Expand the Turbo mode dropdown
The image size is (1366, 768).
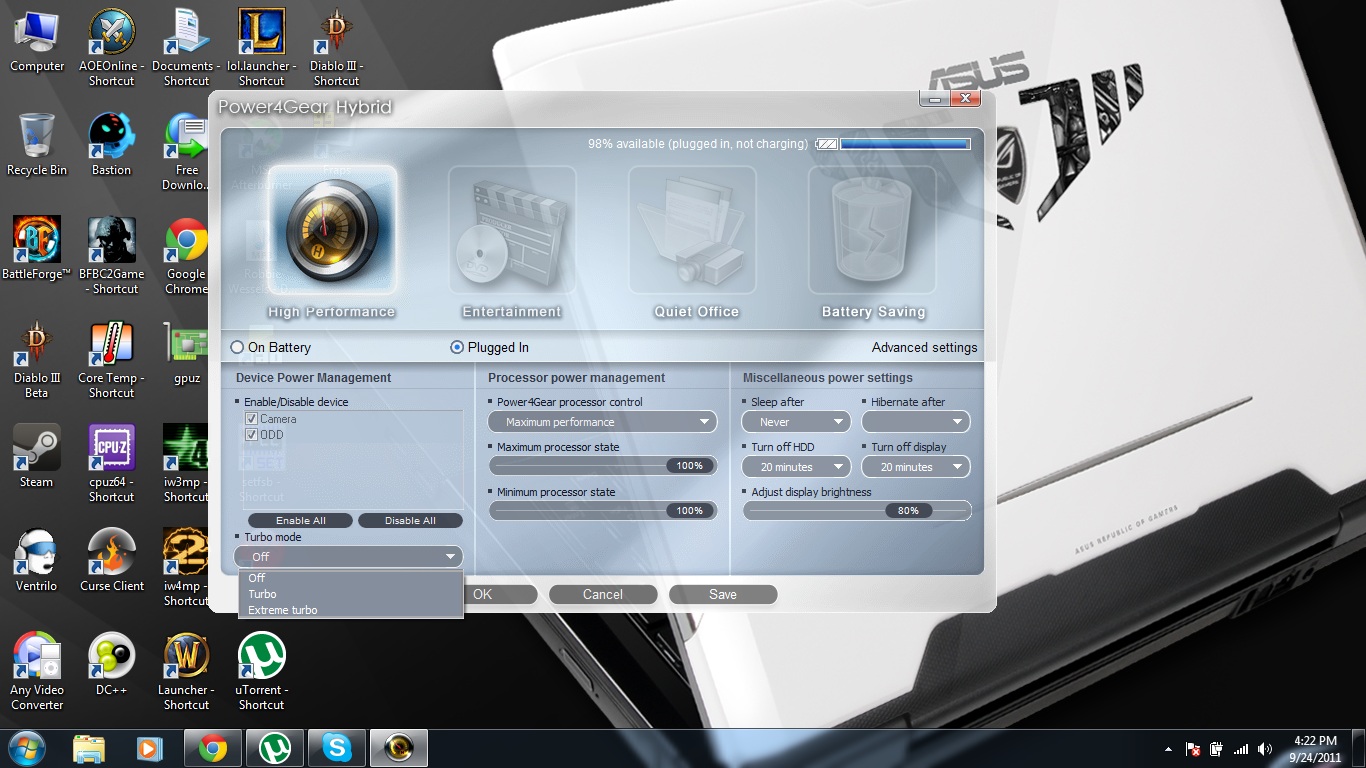click(349, 557)
